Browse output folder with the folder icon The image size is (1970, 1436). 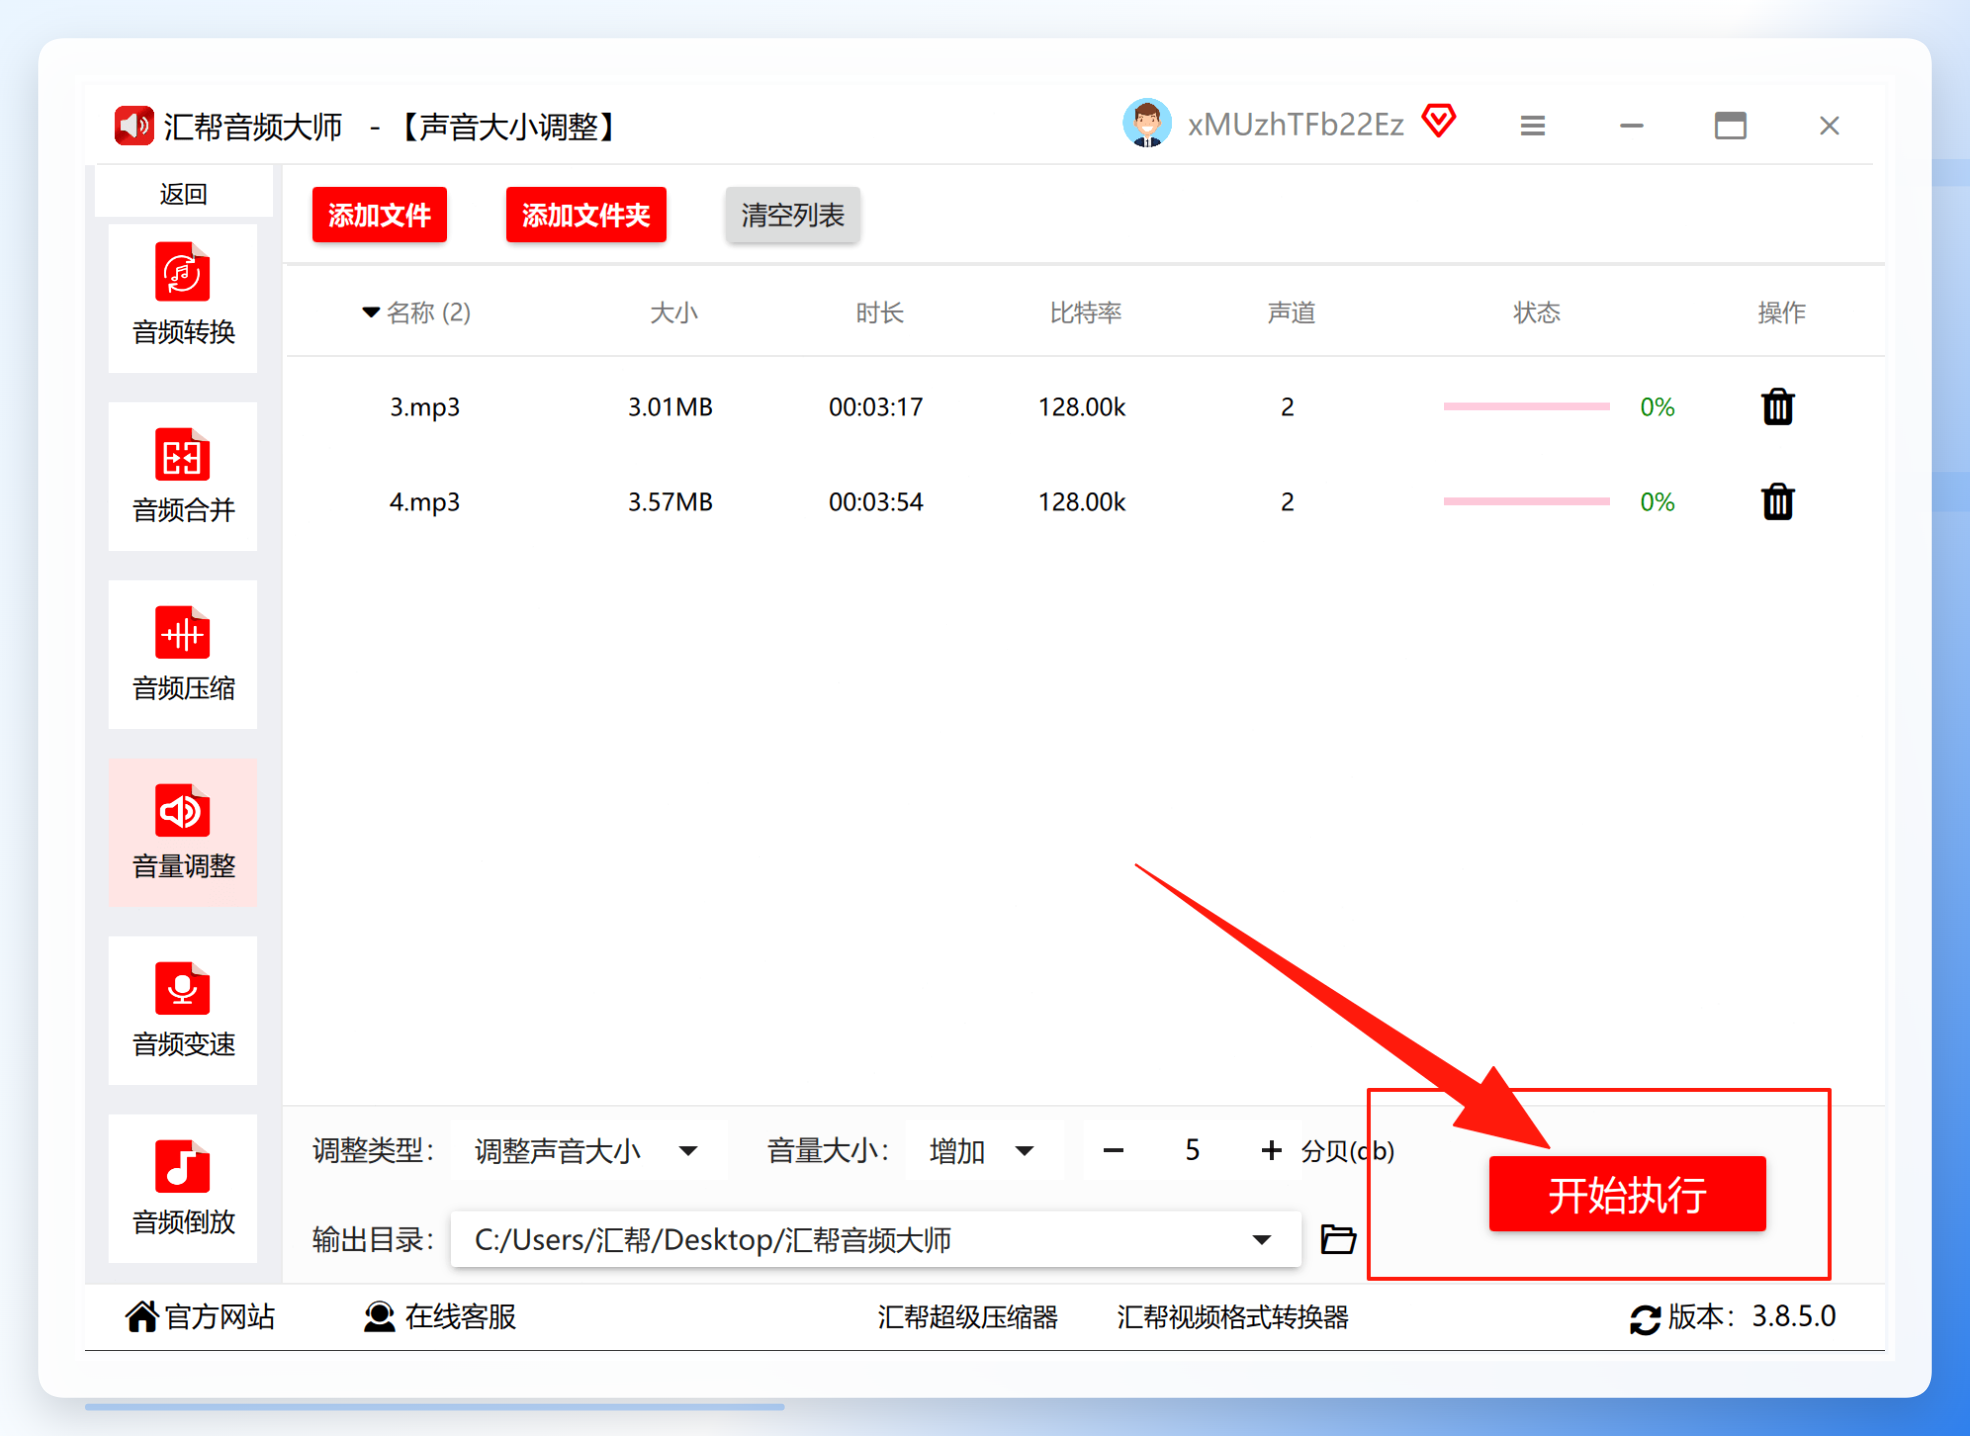click(x=1338, y=1239)
